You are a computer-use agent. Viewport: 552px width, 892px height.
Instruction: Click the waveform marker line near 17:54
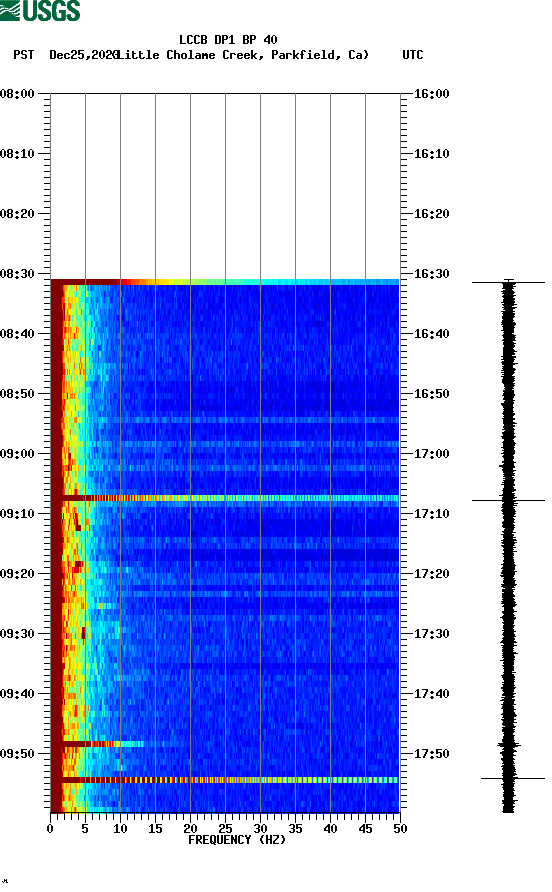click(x=513, y=778)
